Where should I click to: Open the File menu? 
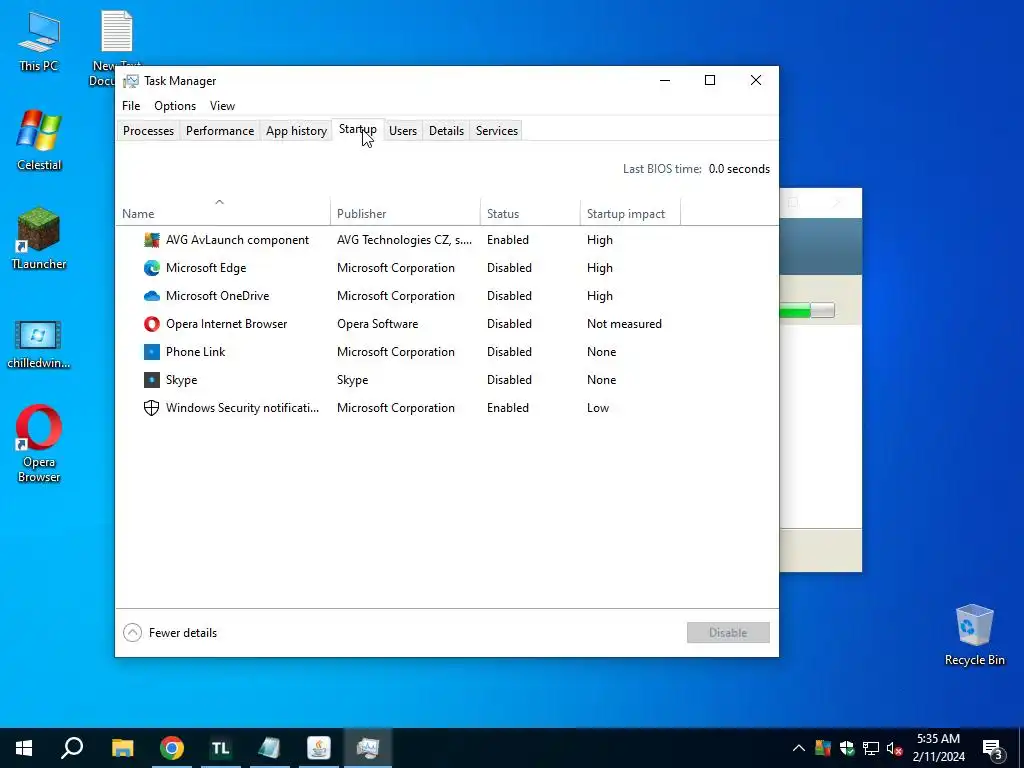pyautogui.click(x=131, y=106)
